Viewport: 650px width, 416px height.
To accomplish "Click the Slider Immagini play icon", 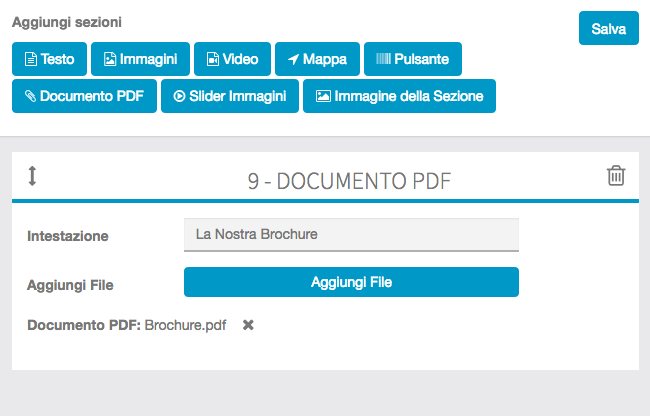I will coord(180,97).
